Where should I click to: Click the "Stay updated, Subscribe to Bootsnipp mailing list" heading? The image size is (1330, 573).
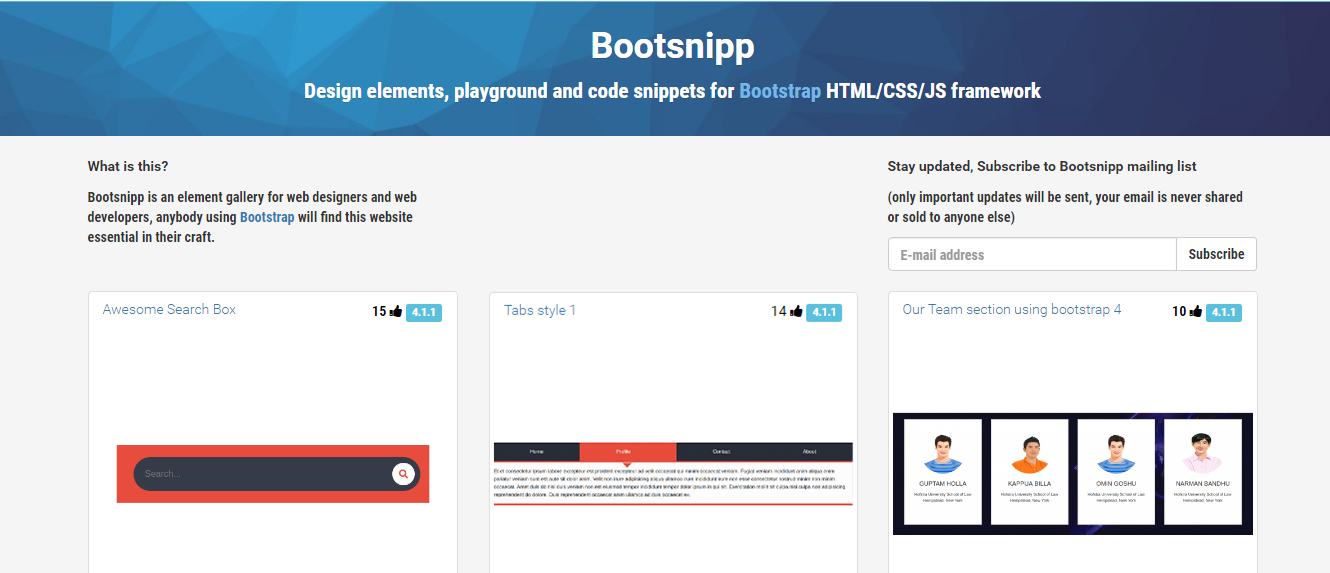1042,167
